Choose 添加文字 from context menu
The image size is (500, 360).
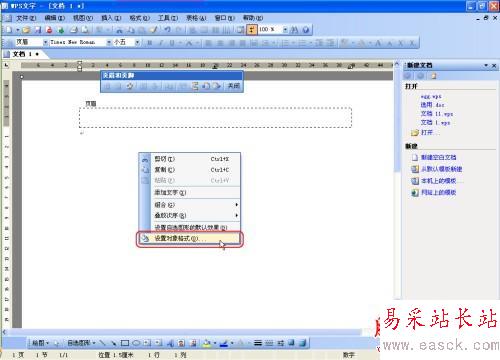click(x=189, y=192)
